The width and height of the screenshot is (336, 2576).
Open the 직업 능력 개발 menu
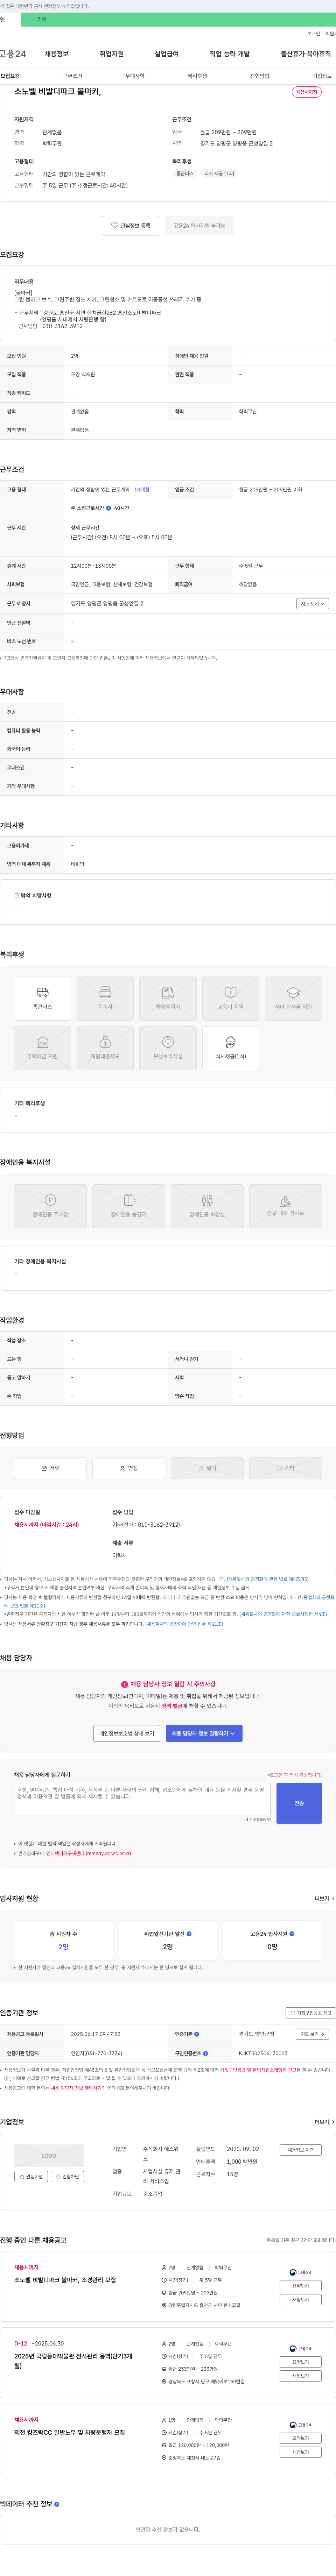pyautogui.click(x=230, y=54)
